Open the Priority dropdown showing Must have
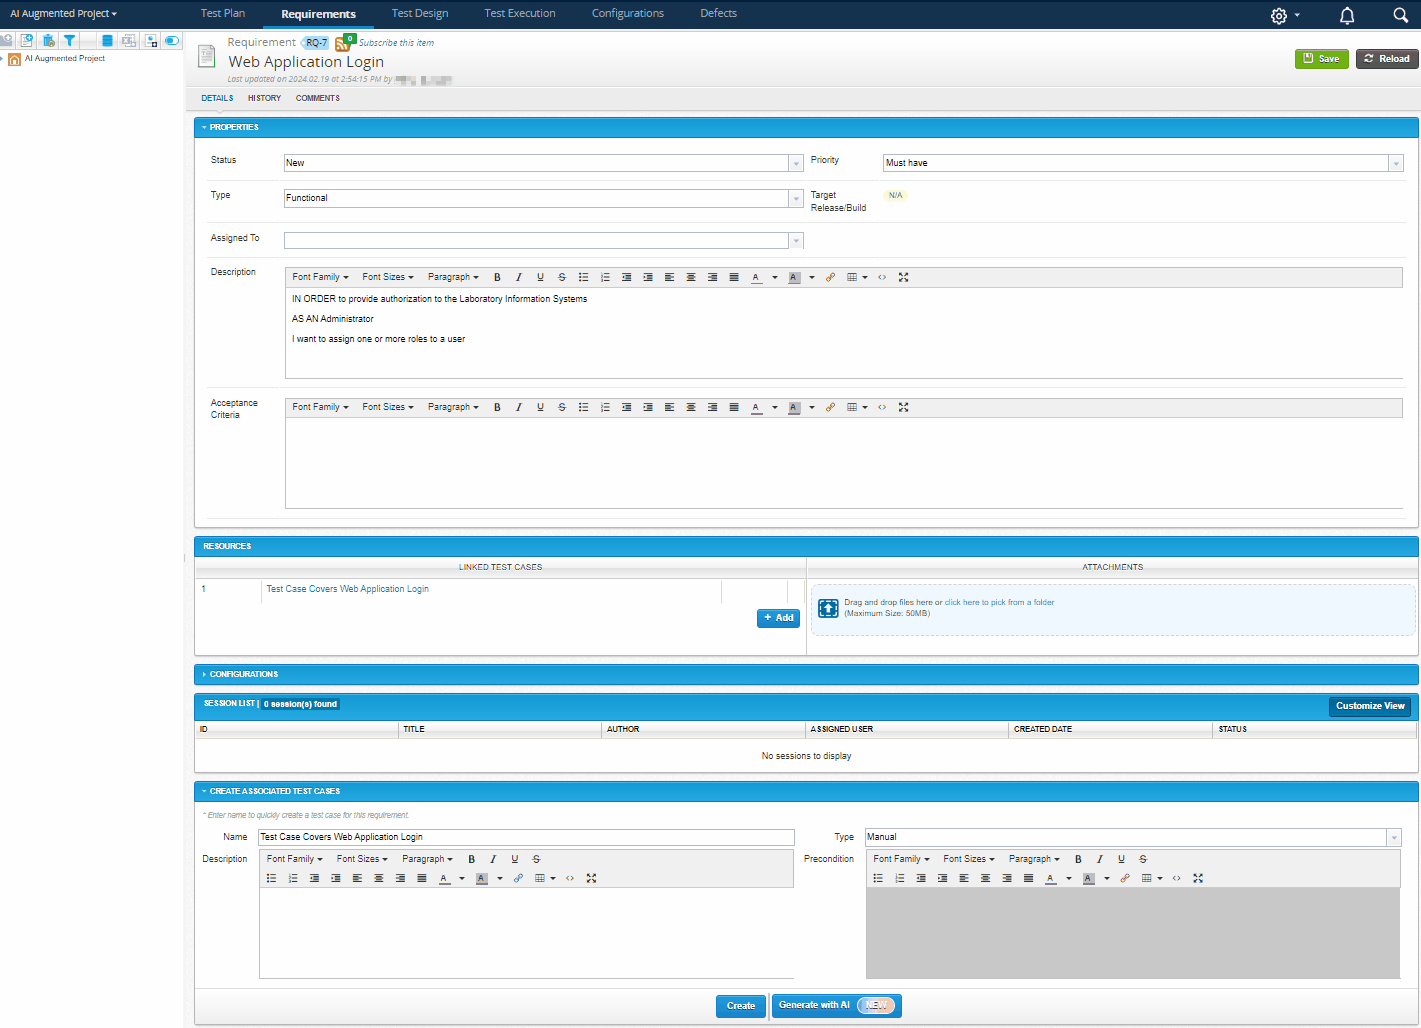 pos(1395,163)
